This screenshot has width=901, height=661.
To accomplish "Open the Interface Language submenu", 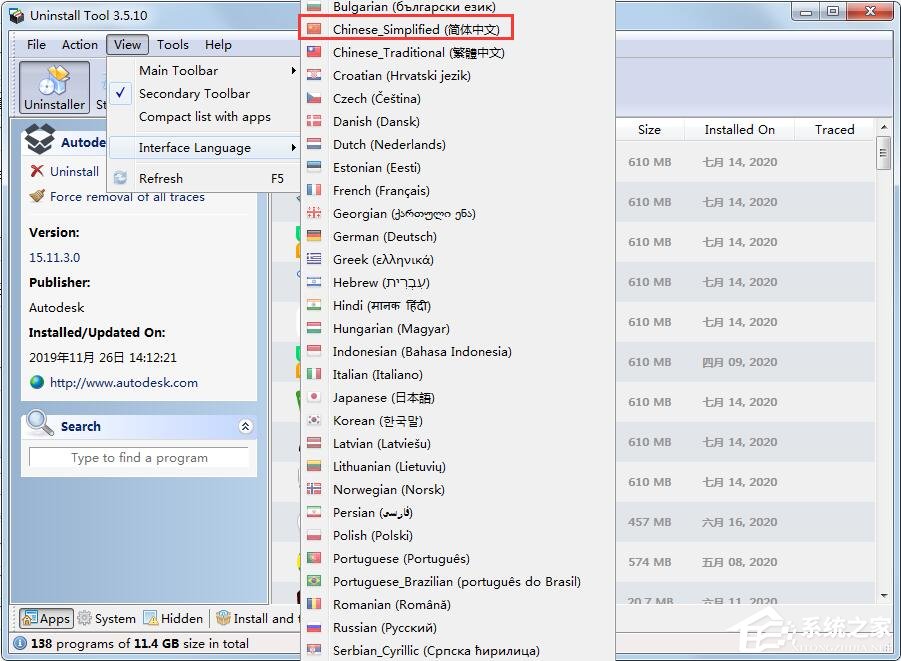I will (x=196, y=146).
